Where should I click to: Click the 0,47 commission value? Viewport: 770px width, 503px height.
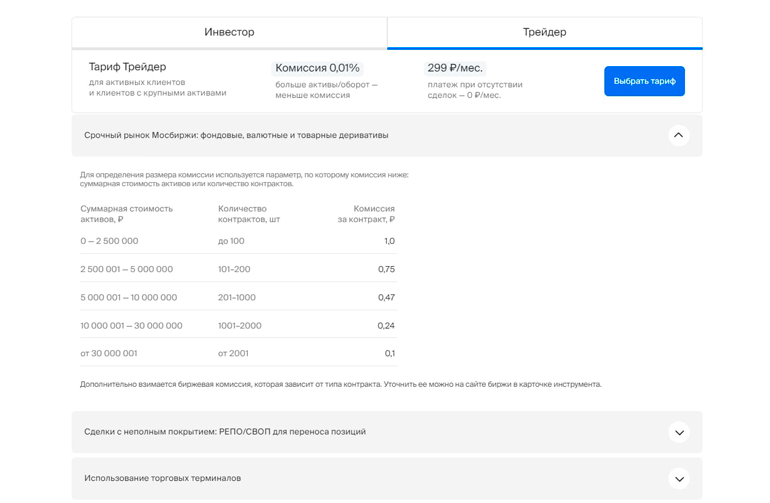tap(386, 298)
